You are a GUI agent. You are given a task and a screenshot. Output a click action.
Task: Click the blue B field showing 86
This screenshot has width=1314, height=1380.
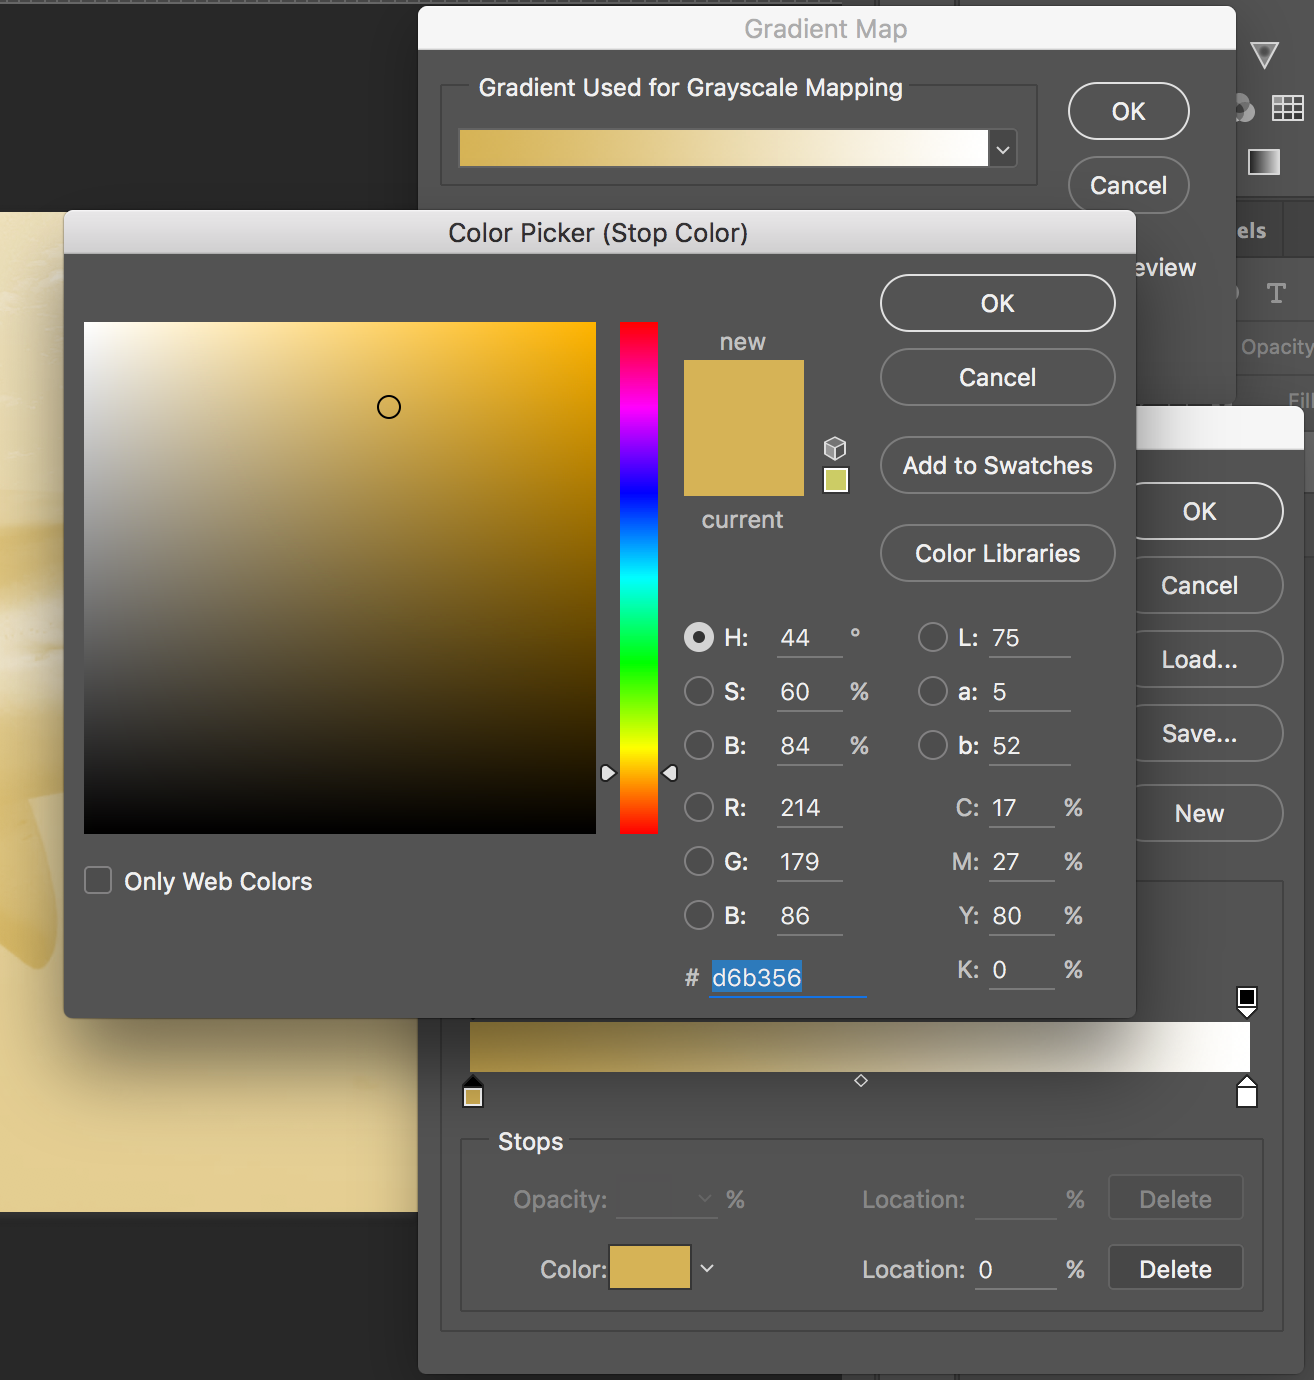pos(810,916)
